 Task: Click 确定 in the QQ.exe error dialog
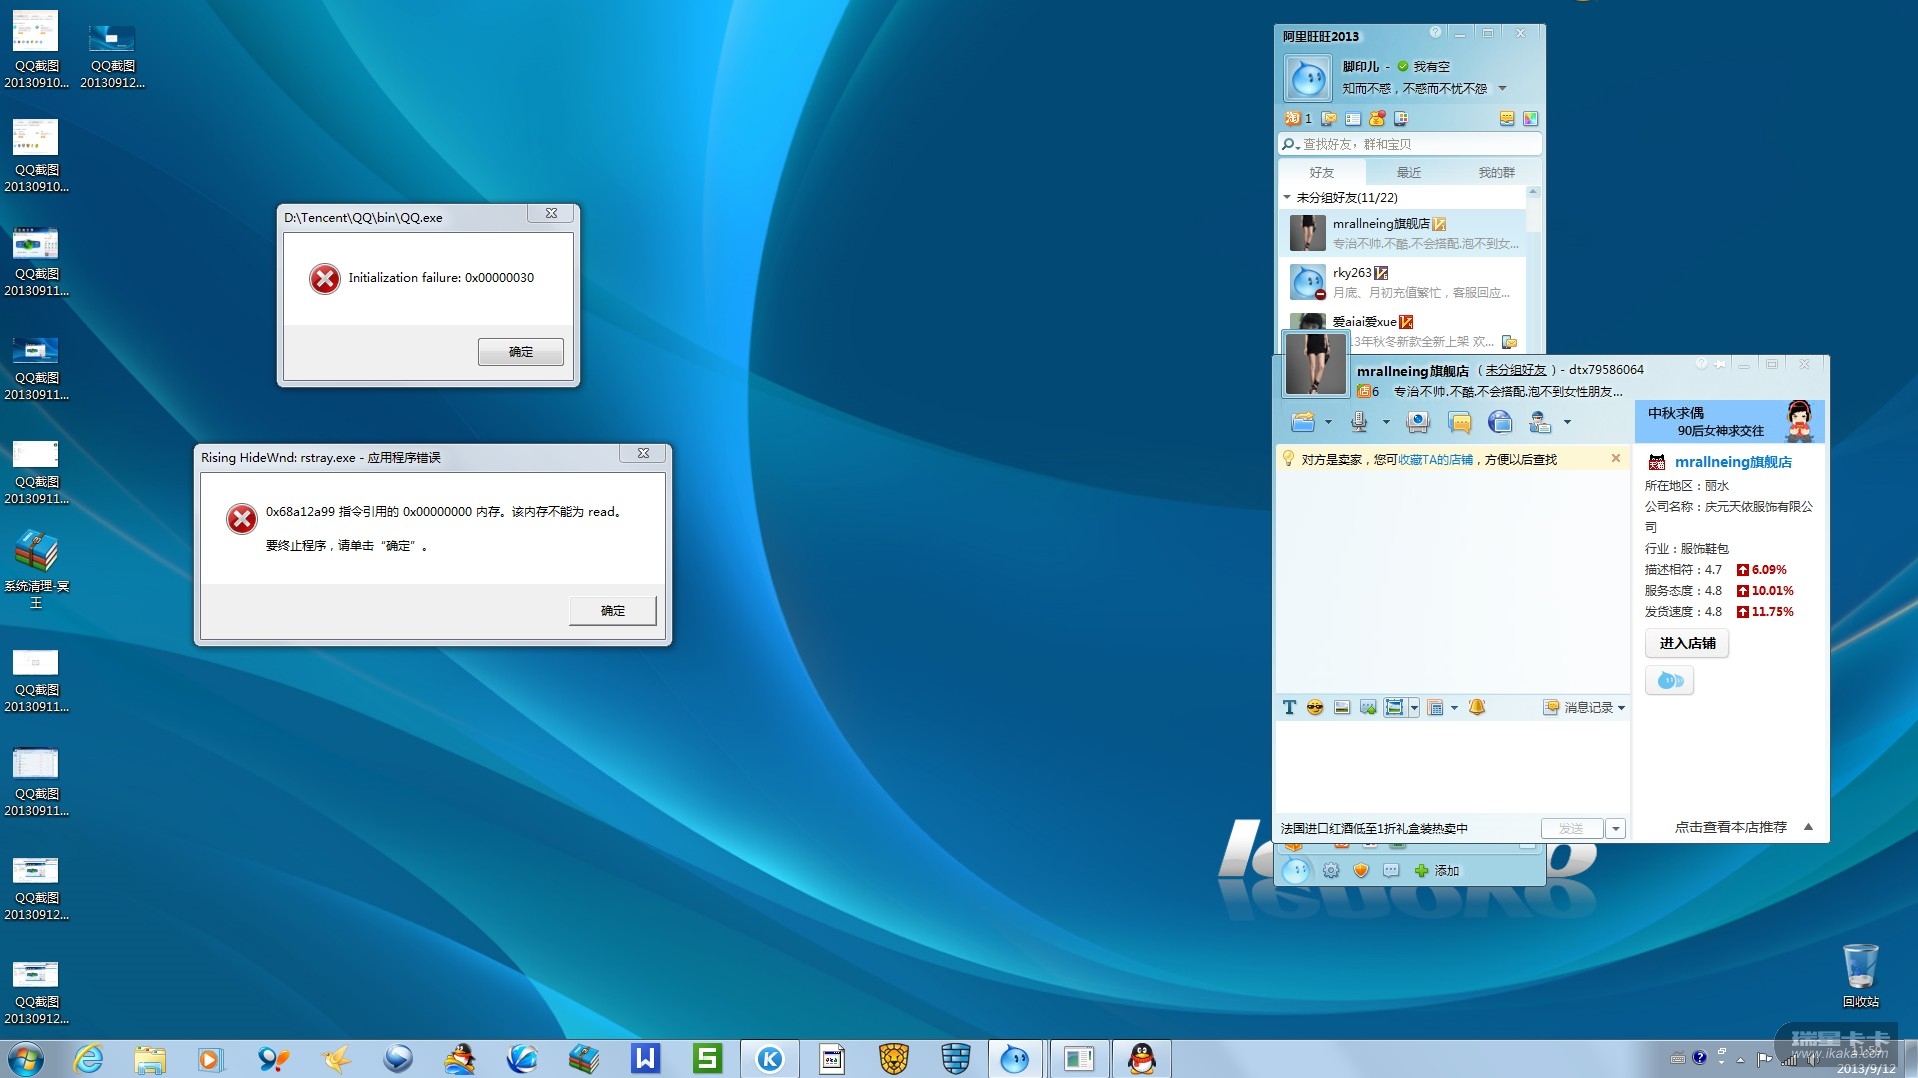[520, 352]
